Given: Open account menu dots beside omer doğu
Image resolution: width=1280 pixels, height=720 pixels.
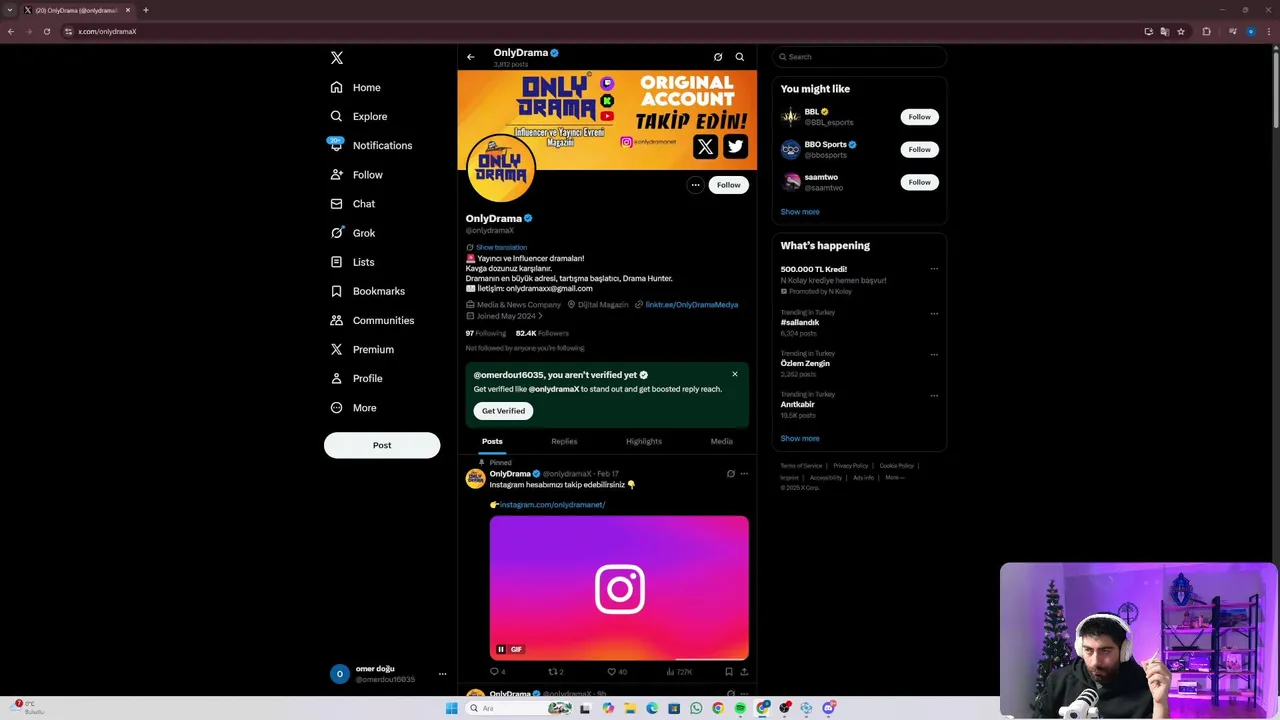Looking at the screenshot, I should click(x=442, y=674).
